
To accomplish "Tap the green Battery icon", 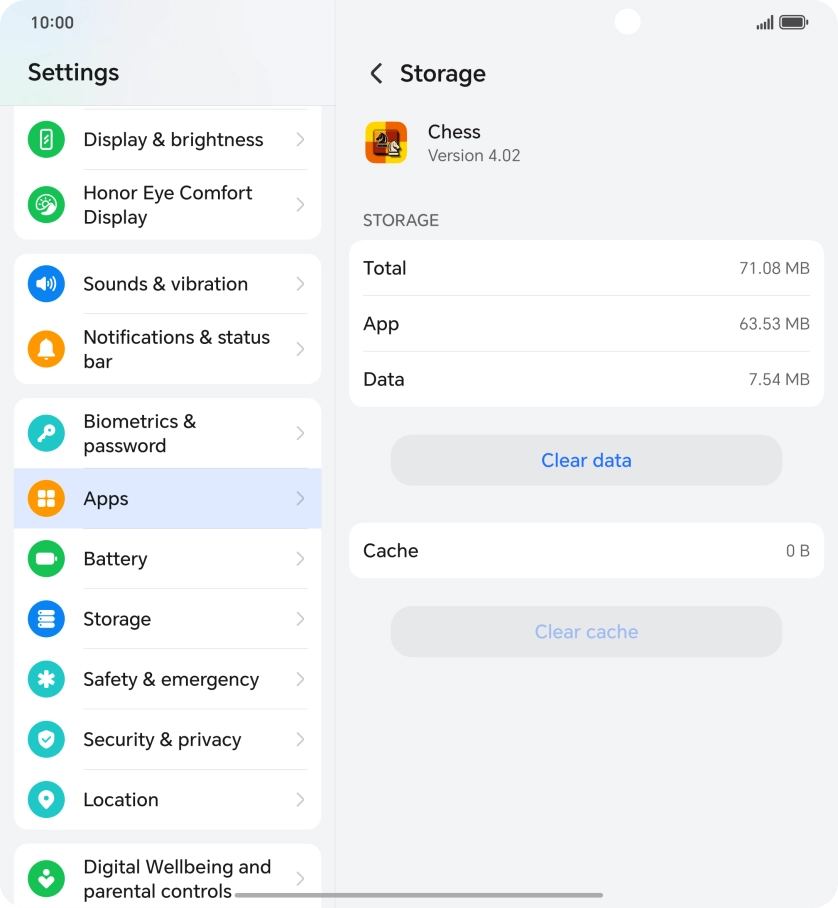I will pos(46,559).
